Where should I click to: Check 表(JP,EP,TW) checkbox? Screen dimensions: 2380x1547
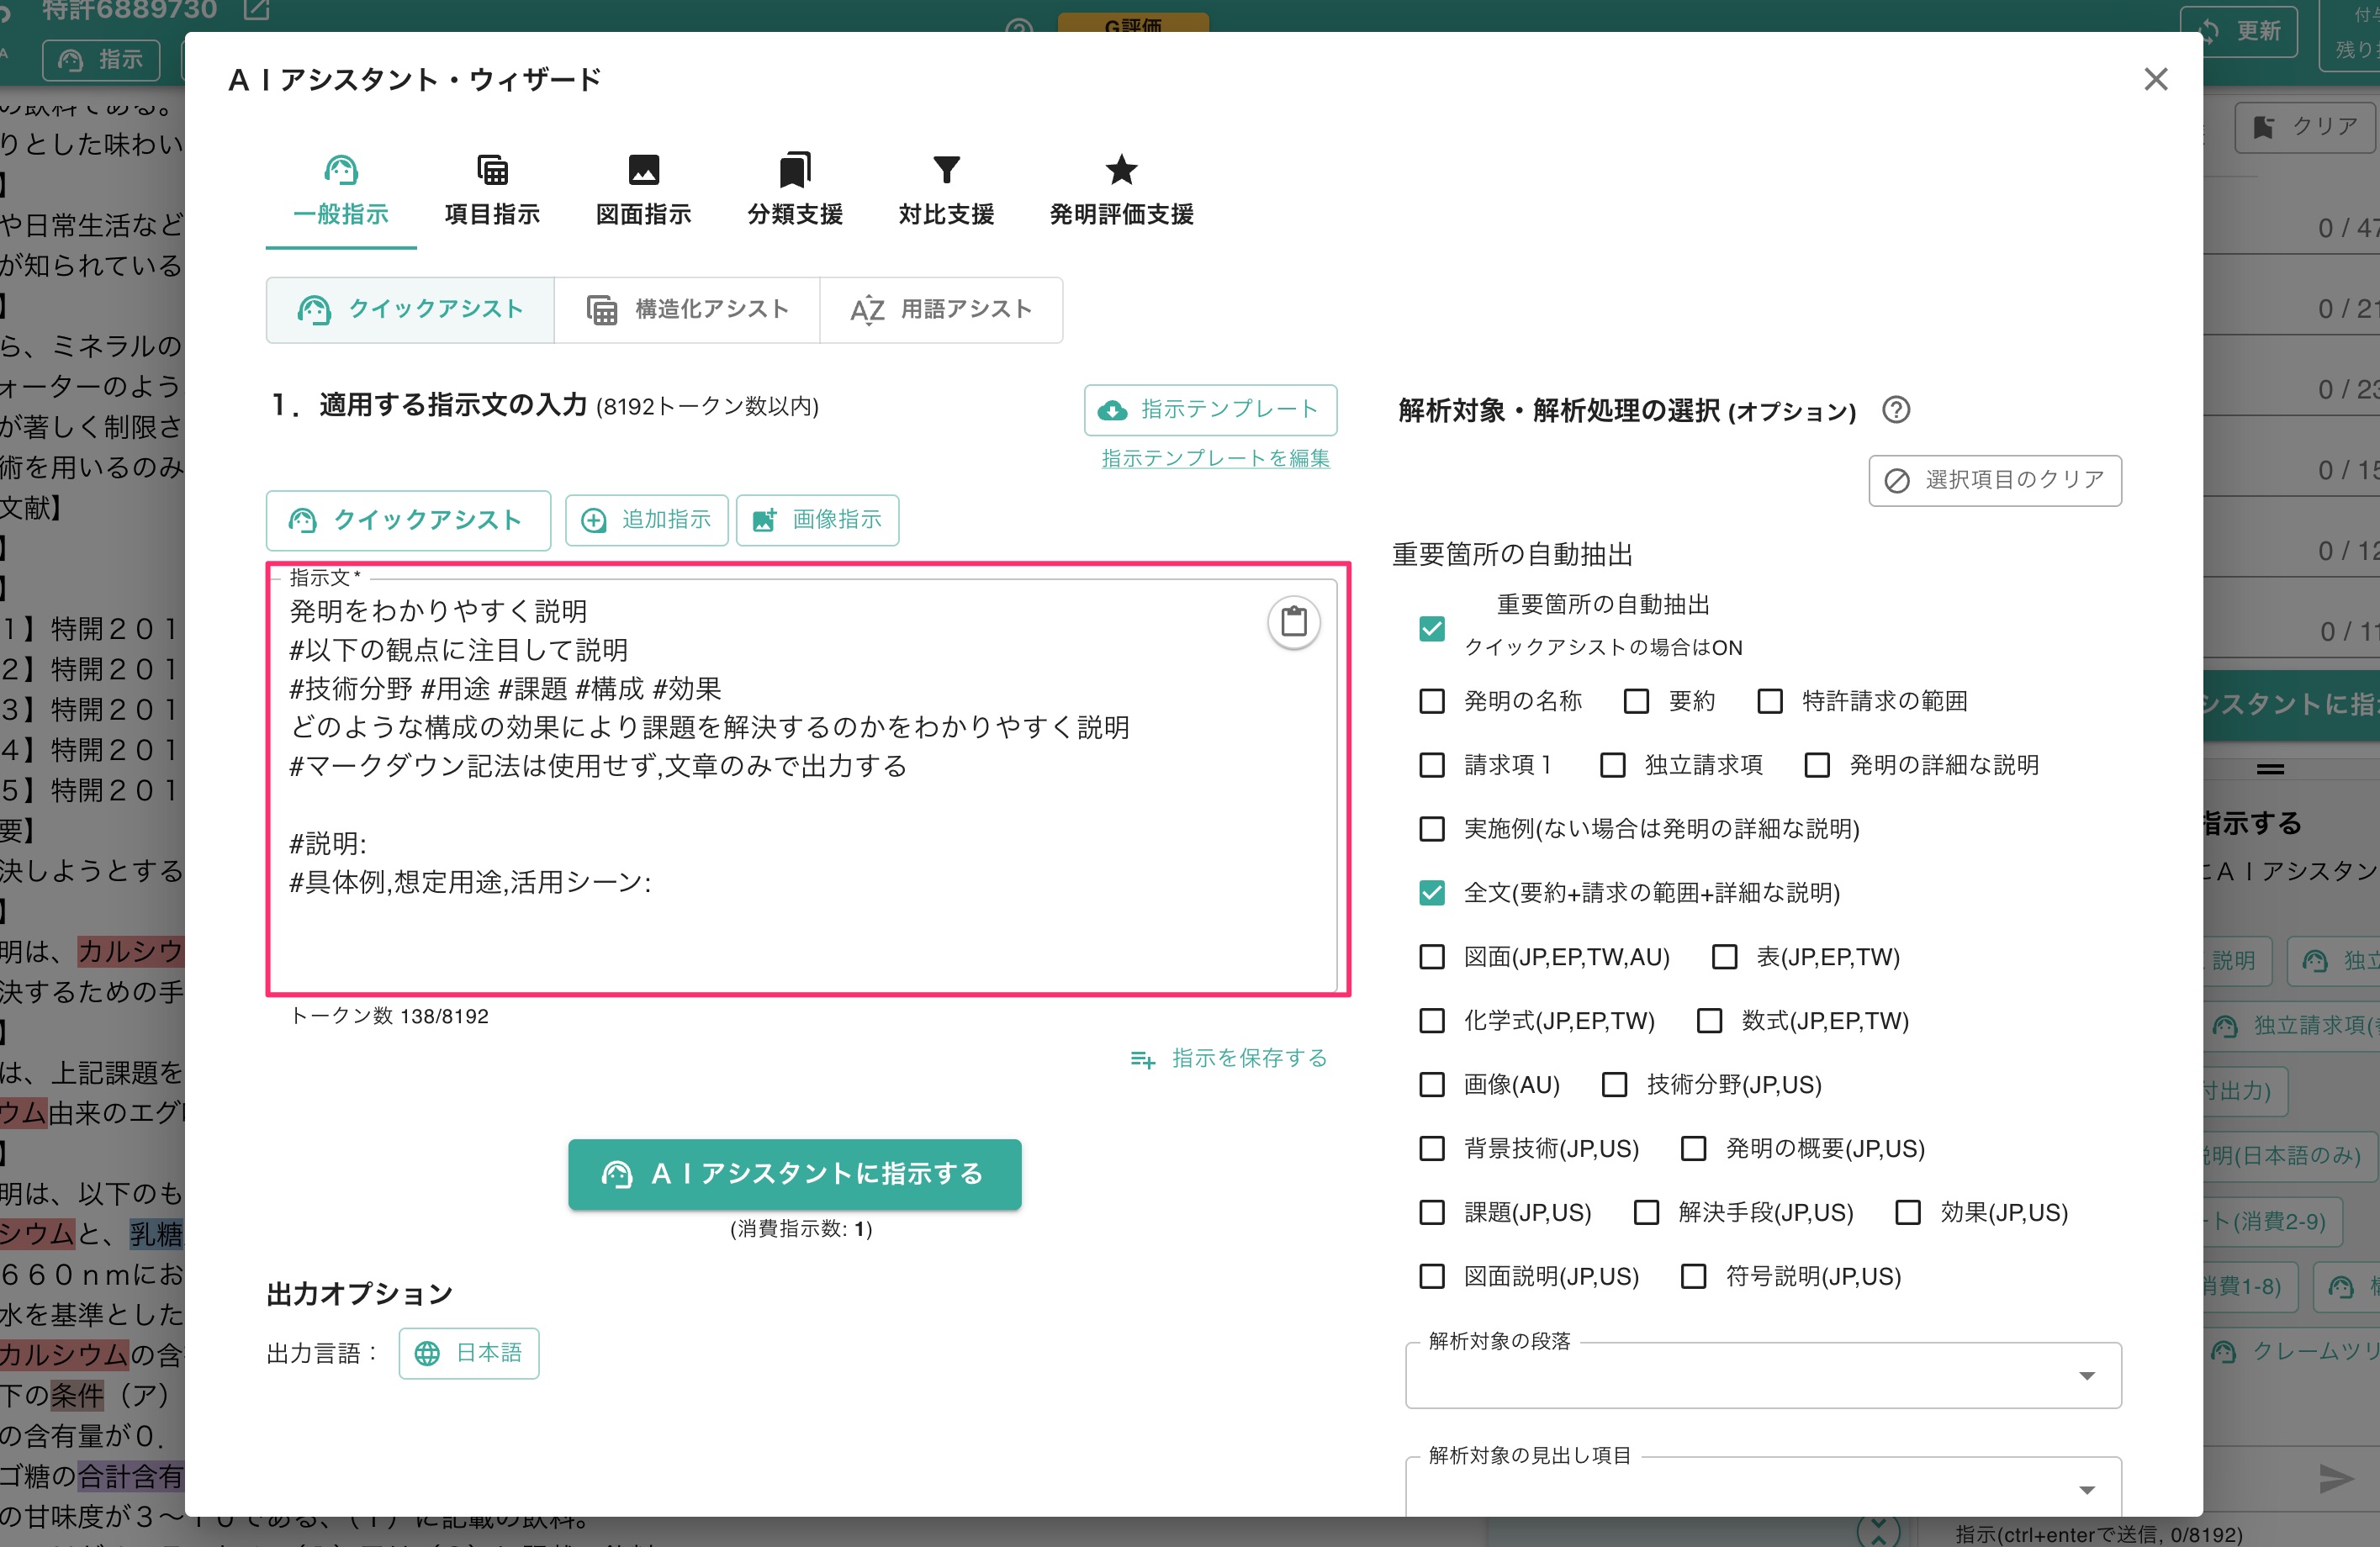click(1725, 957)
